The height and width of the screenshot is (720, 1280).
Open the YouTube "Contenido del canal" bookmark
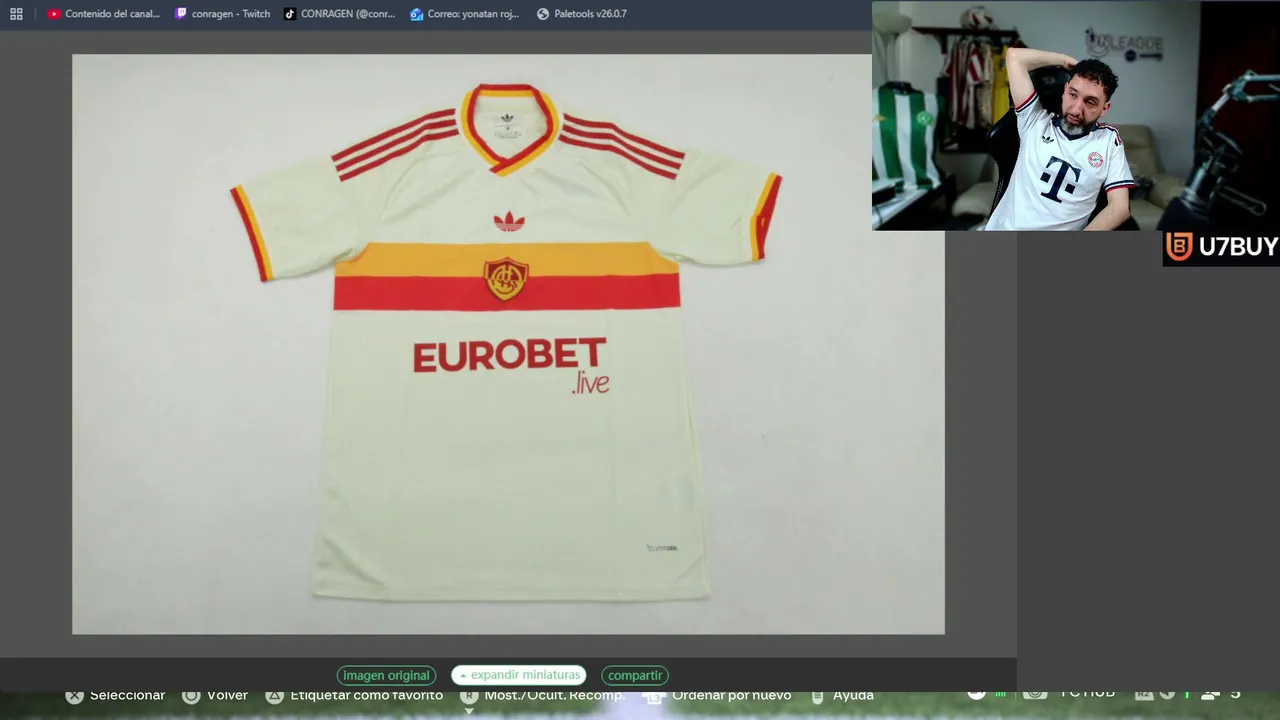tap(104, 14)
